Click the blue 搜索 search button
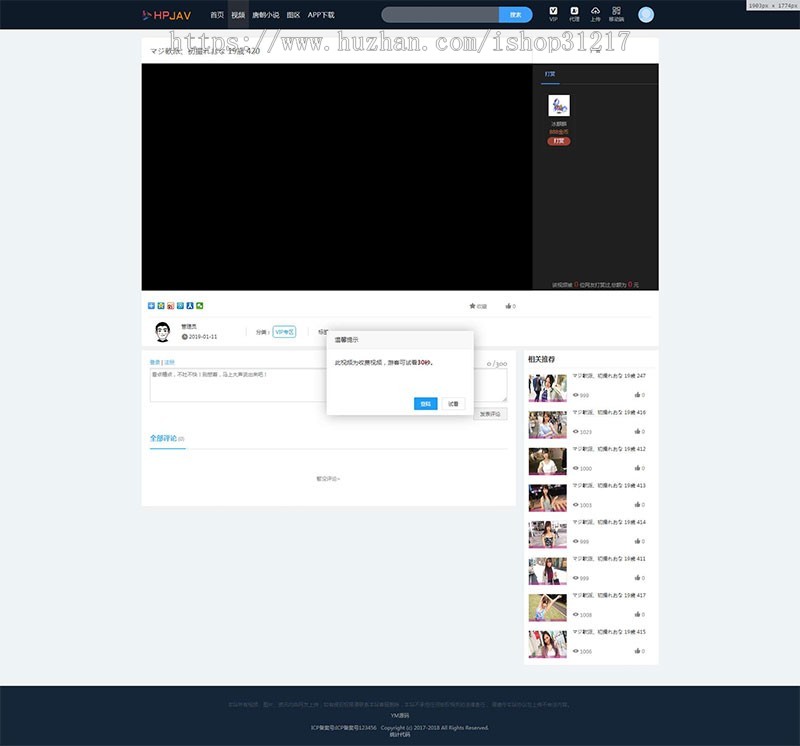 coord(515,15)
